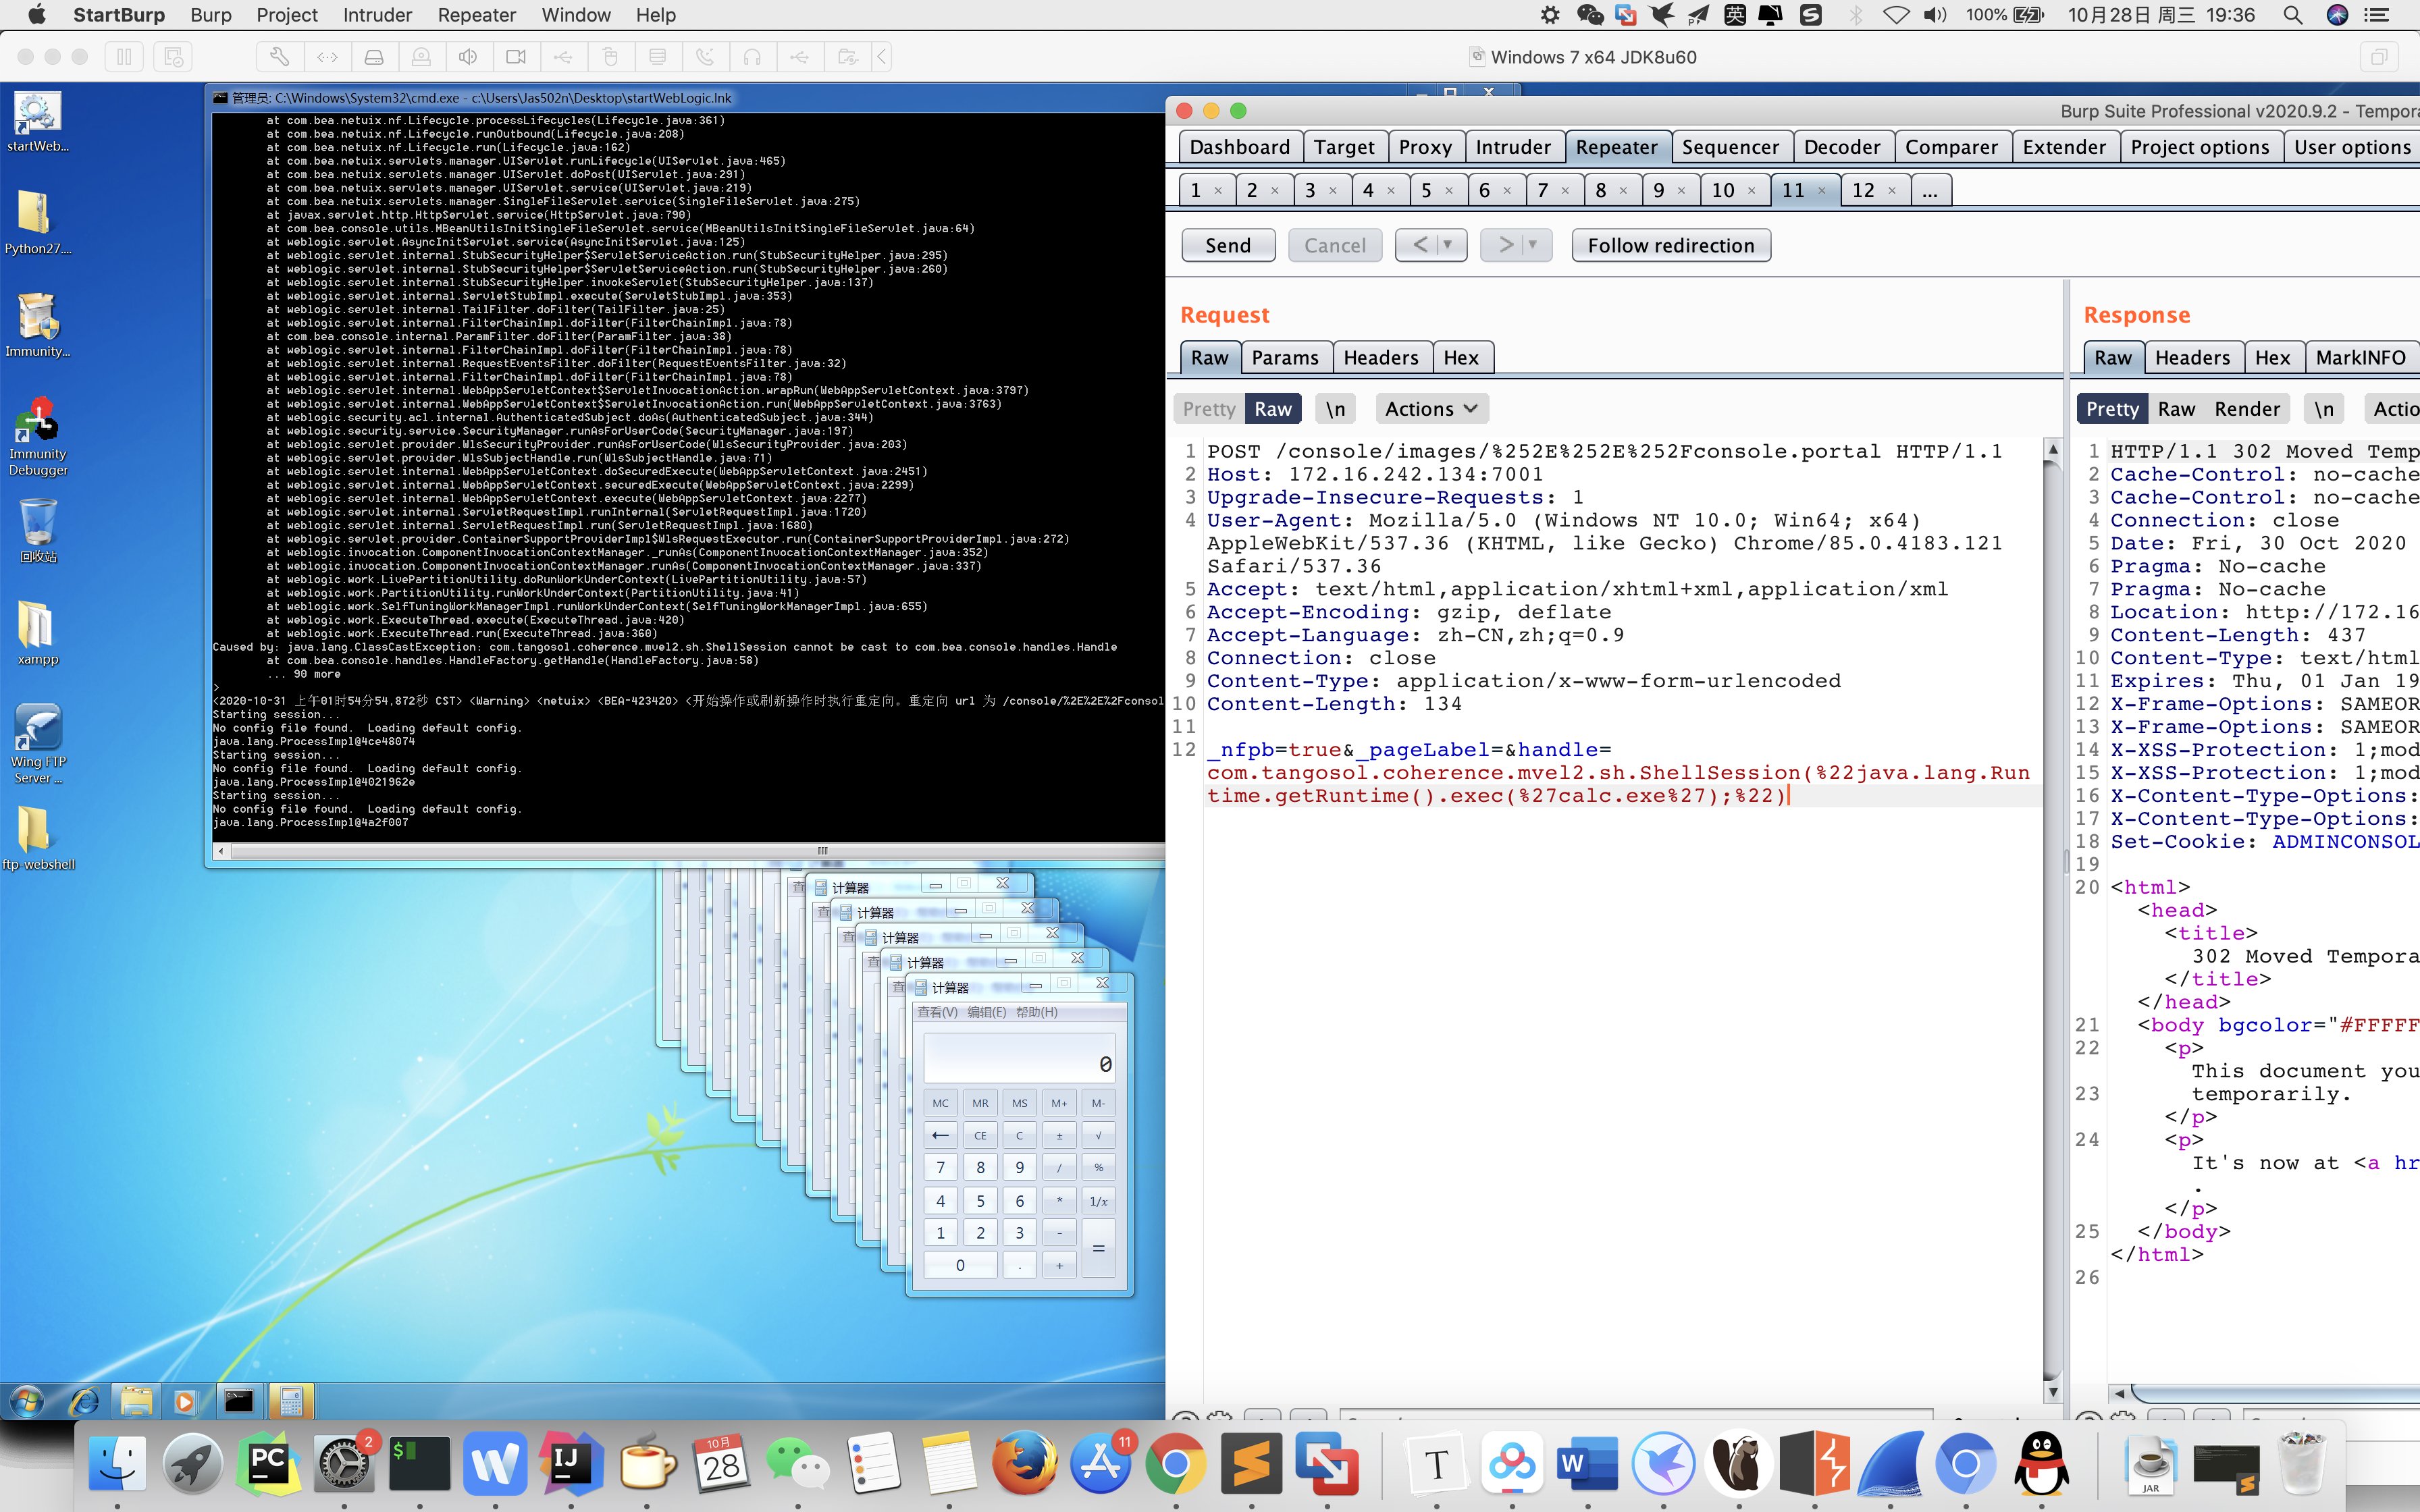
Task: Open the Intruder menu in menu bar
Action: pos(377,15)
